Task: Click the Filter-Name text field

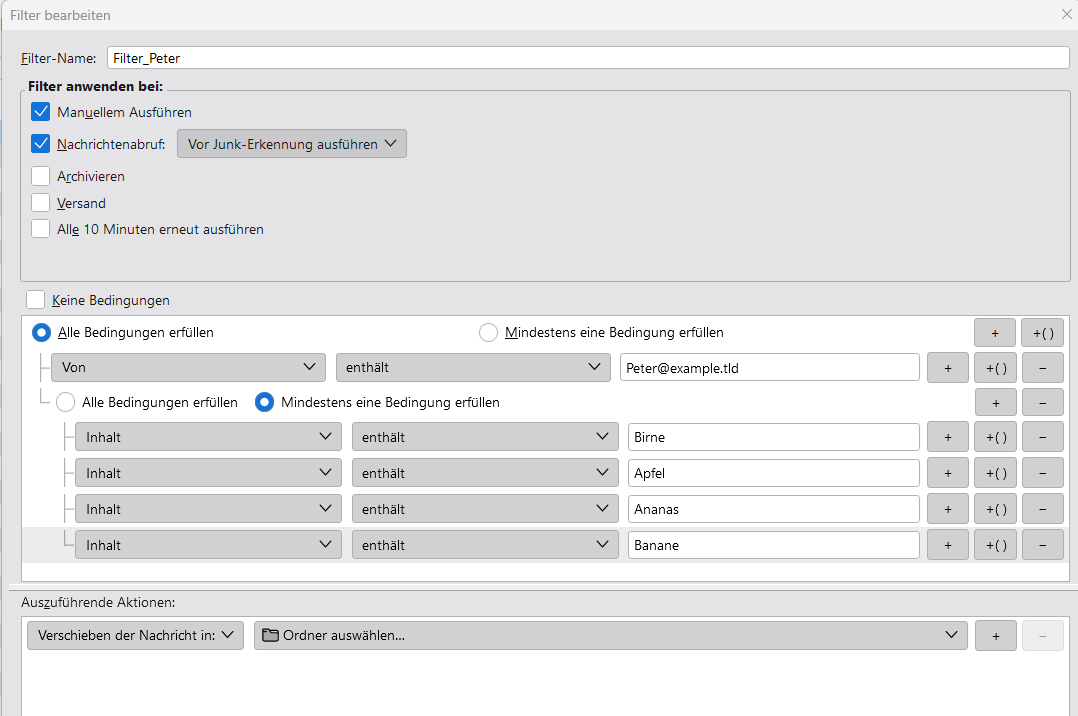Action: (x=588, y=58)
